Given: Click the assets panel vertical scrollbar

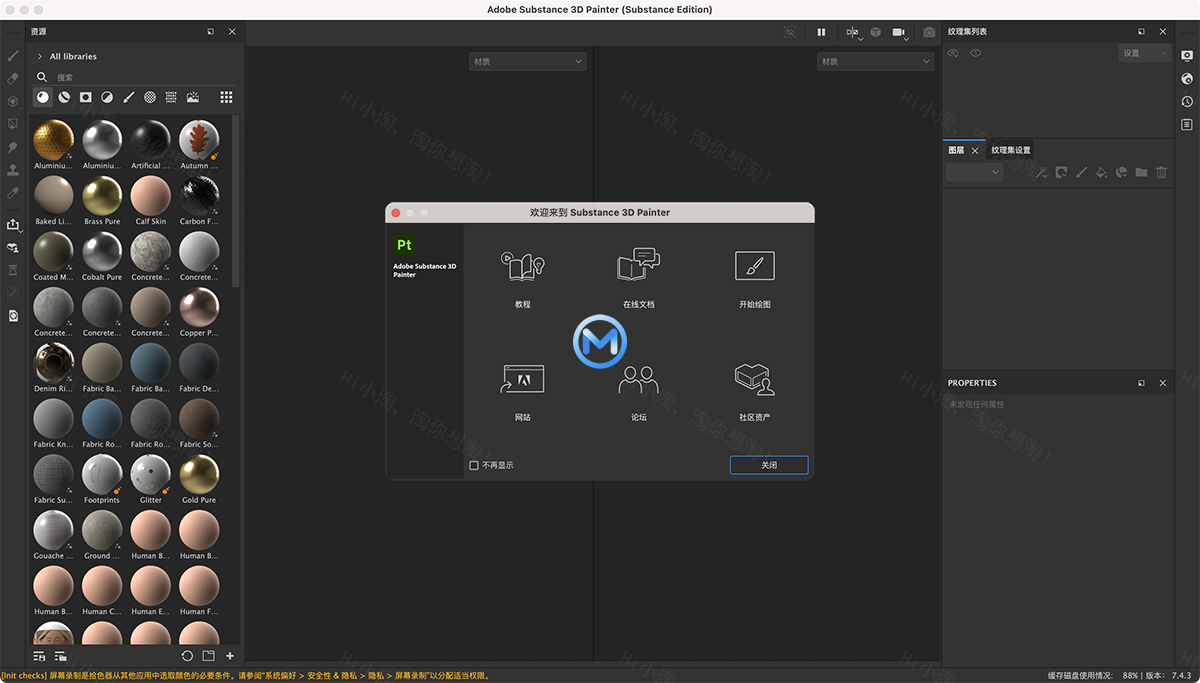Looking at the screenshot, I should (x=236, y=200).
